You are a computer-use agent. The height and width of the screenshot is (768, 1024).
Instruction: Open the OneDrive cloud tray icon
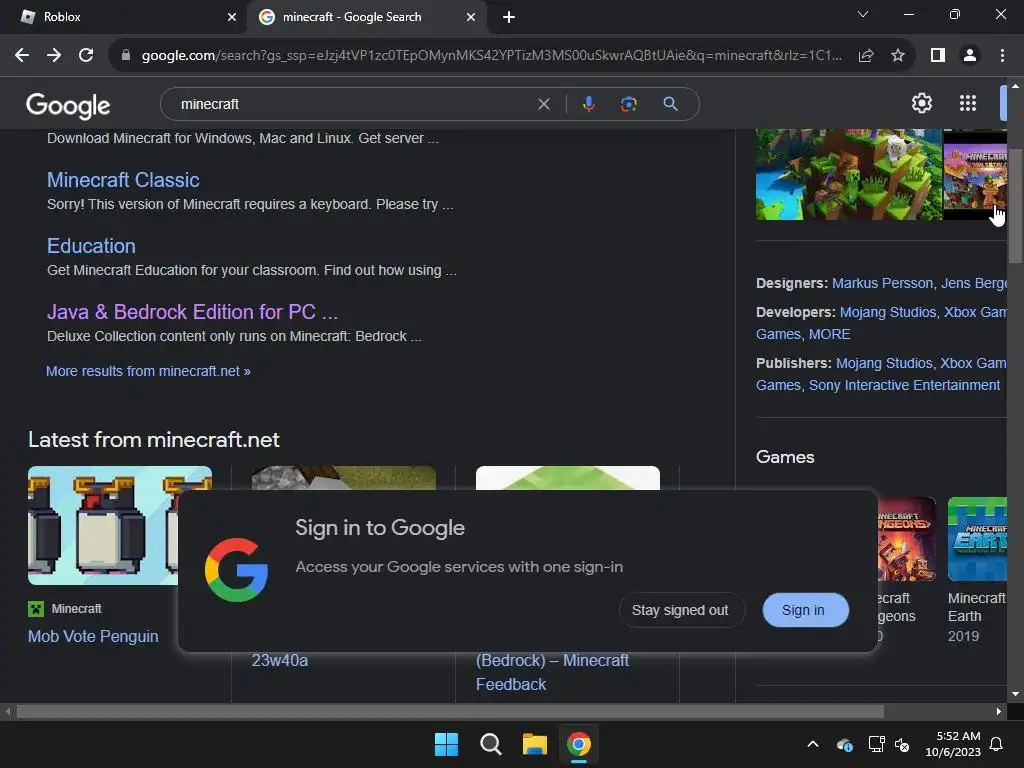(x=844, y=744)
